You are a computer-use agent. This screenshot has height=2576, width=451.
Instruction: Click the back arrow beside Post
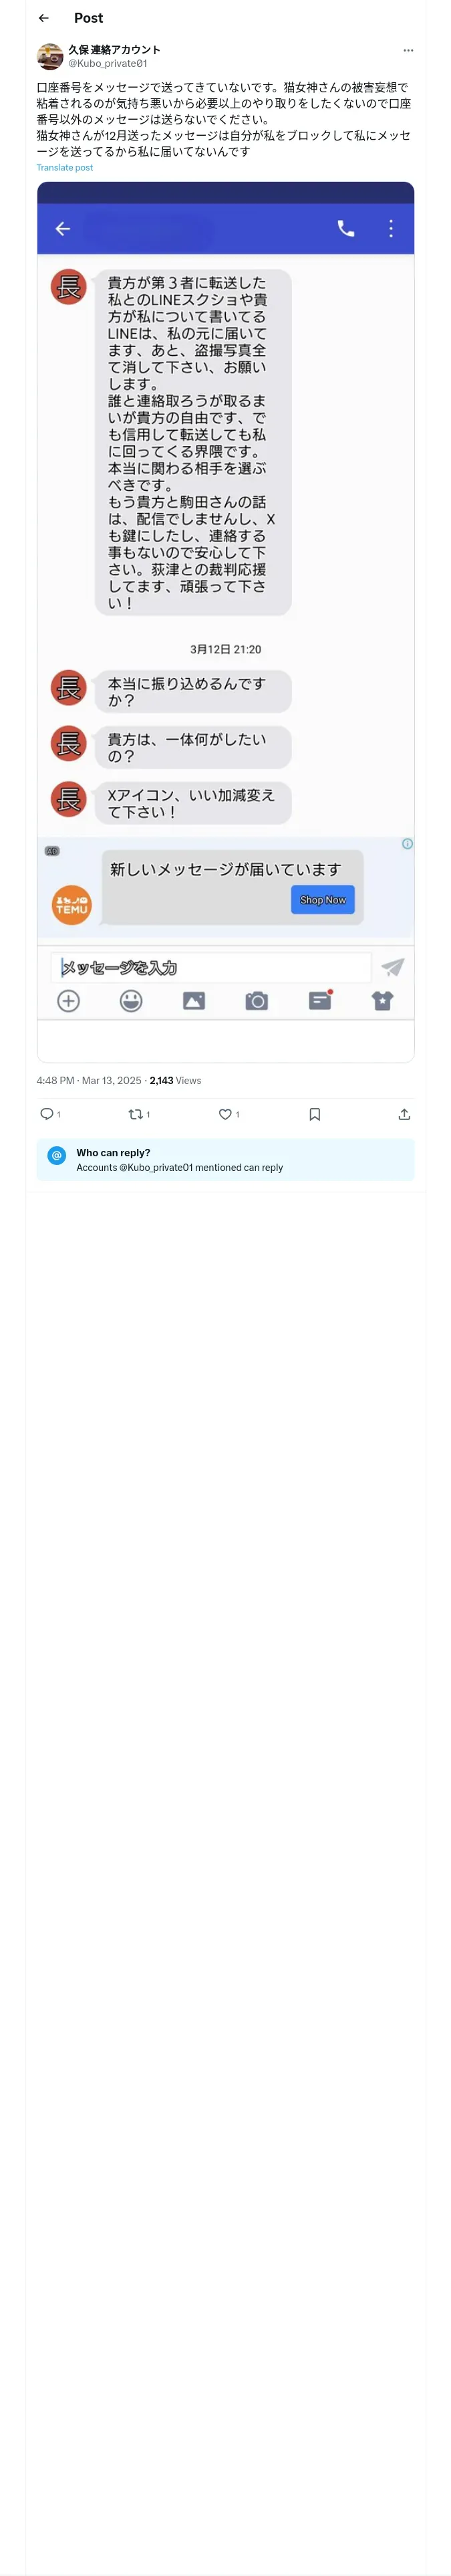(43, 18)
